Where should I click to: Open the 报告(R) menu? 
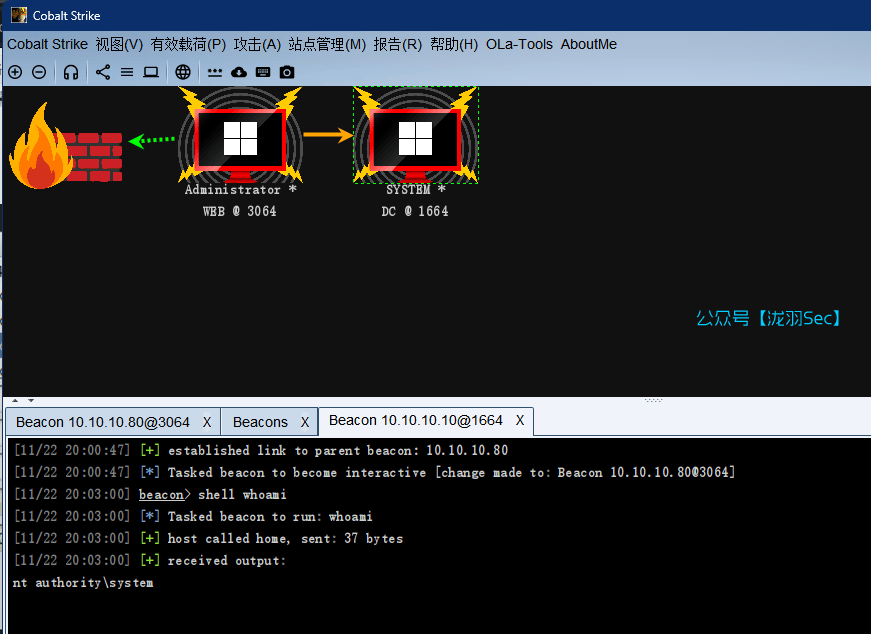pyautogui.click(x=398, y=44)
